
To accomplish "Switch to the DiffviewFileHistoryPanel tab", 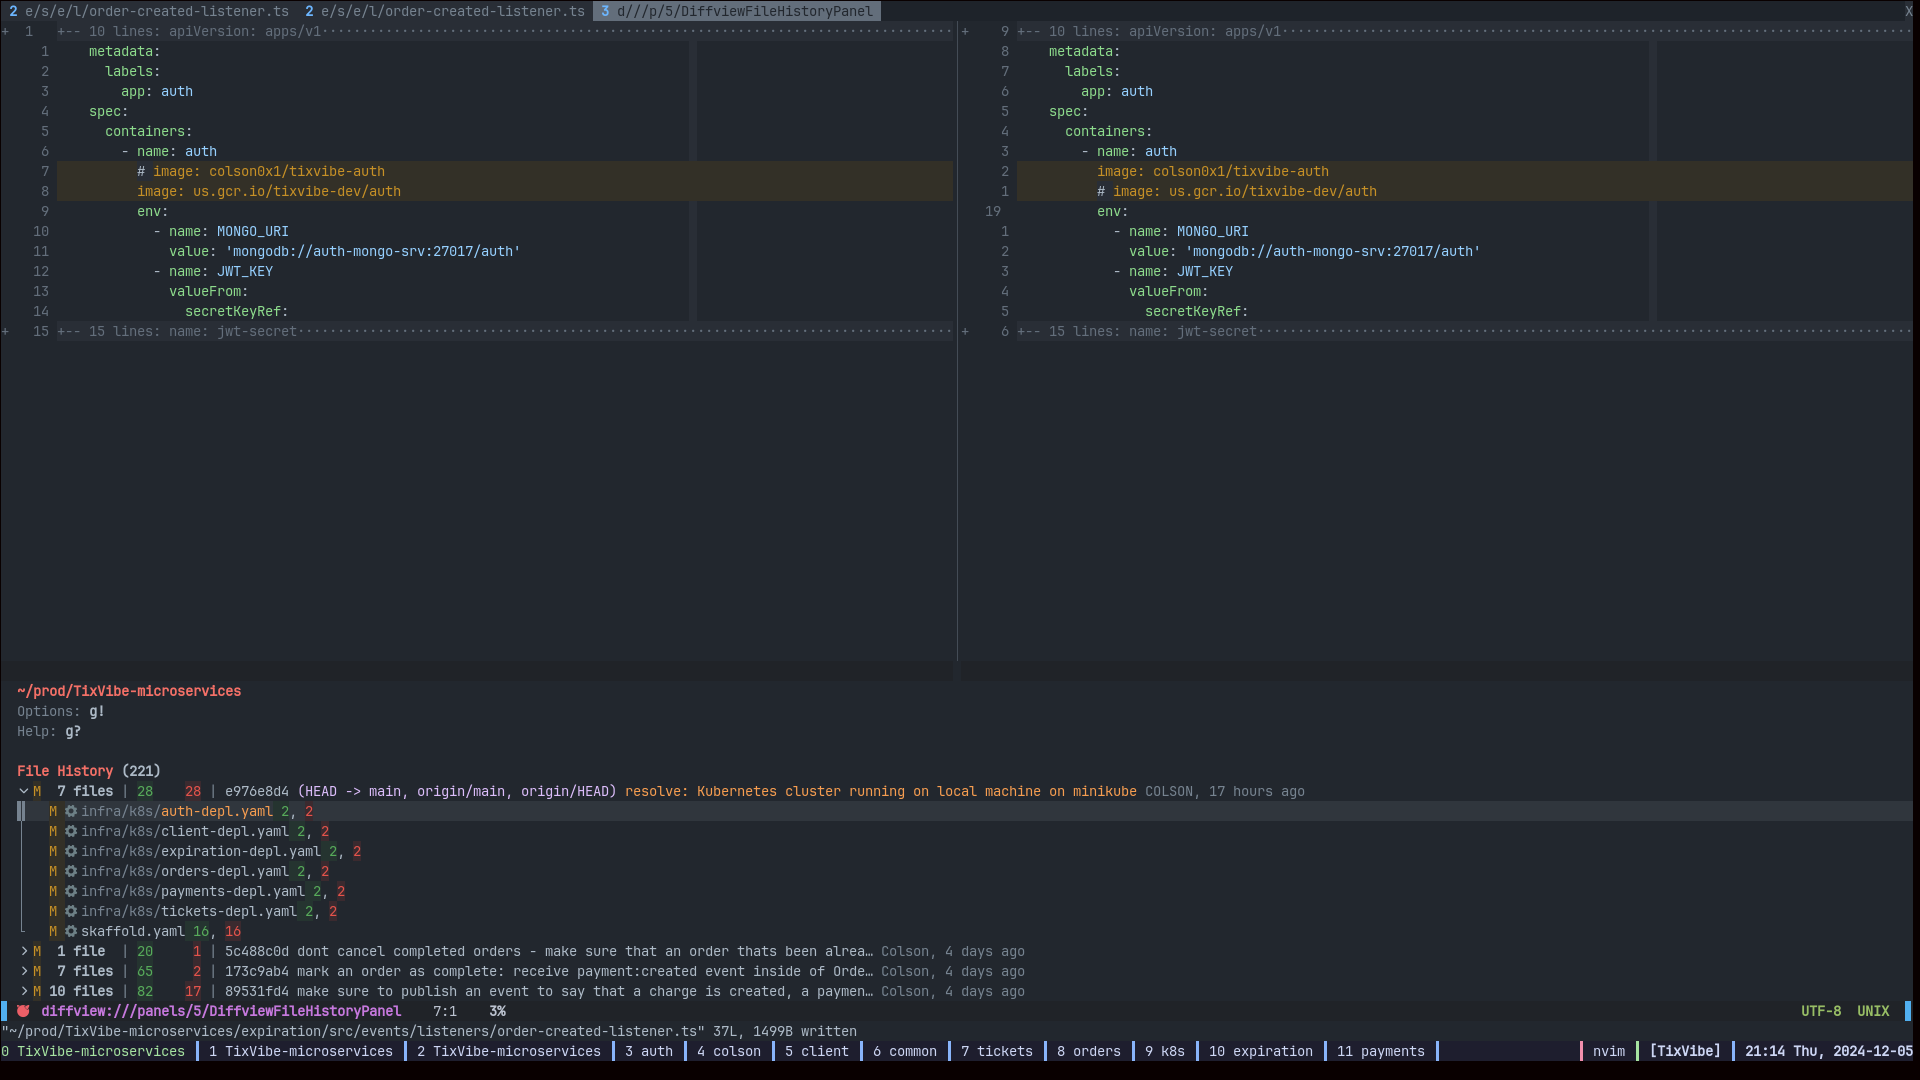I will [x=737, y=11].
